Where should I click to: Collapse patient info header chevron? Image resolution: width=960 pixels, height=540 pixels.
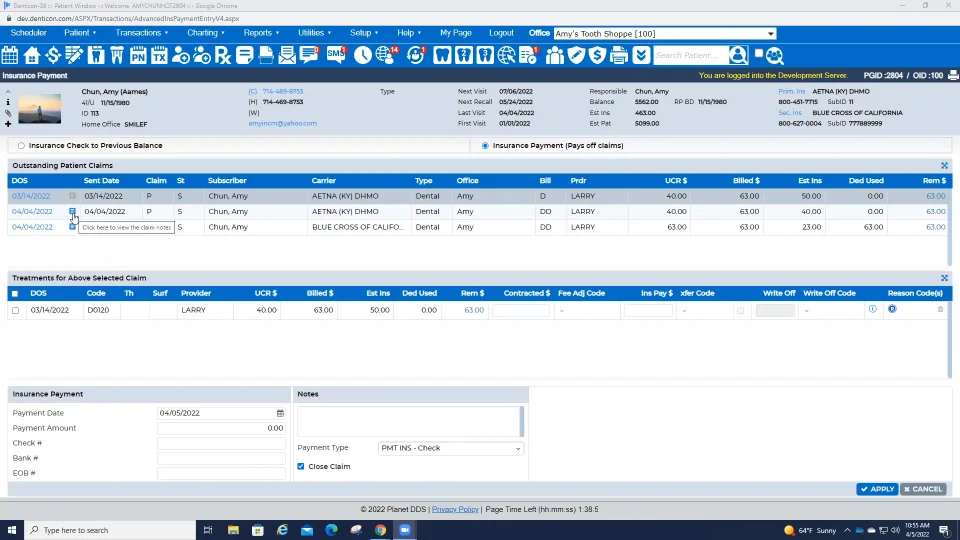pyautogui.click(x=8, y=92)
